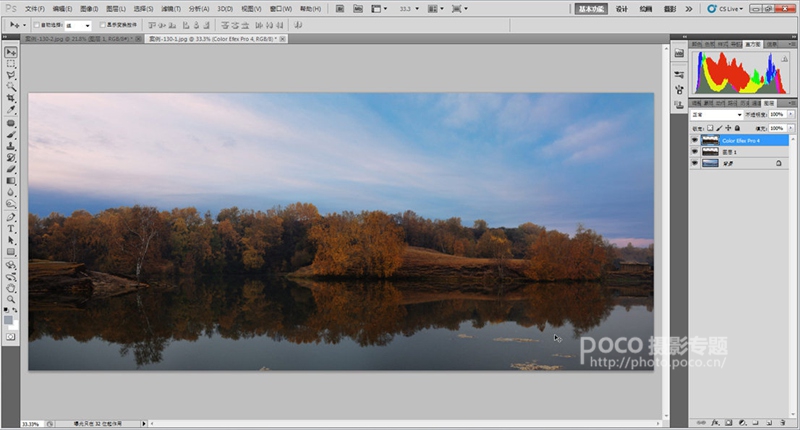Open the layer opacity slider arrow
800x430 pixels.
[x=791, y=115]
